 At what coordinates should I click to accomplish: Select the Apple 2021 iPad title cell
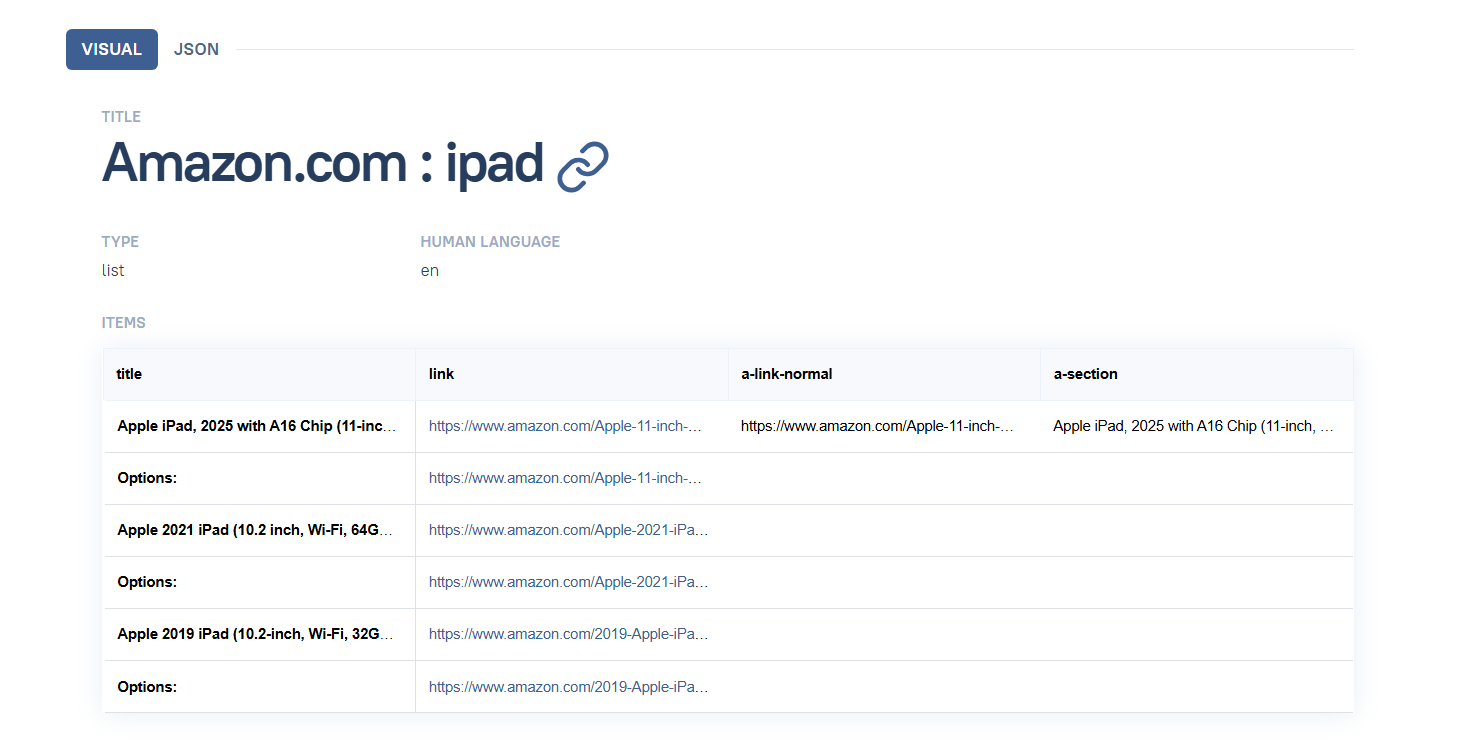[x=255, y=529]
